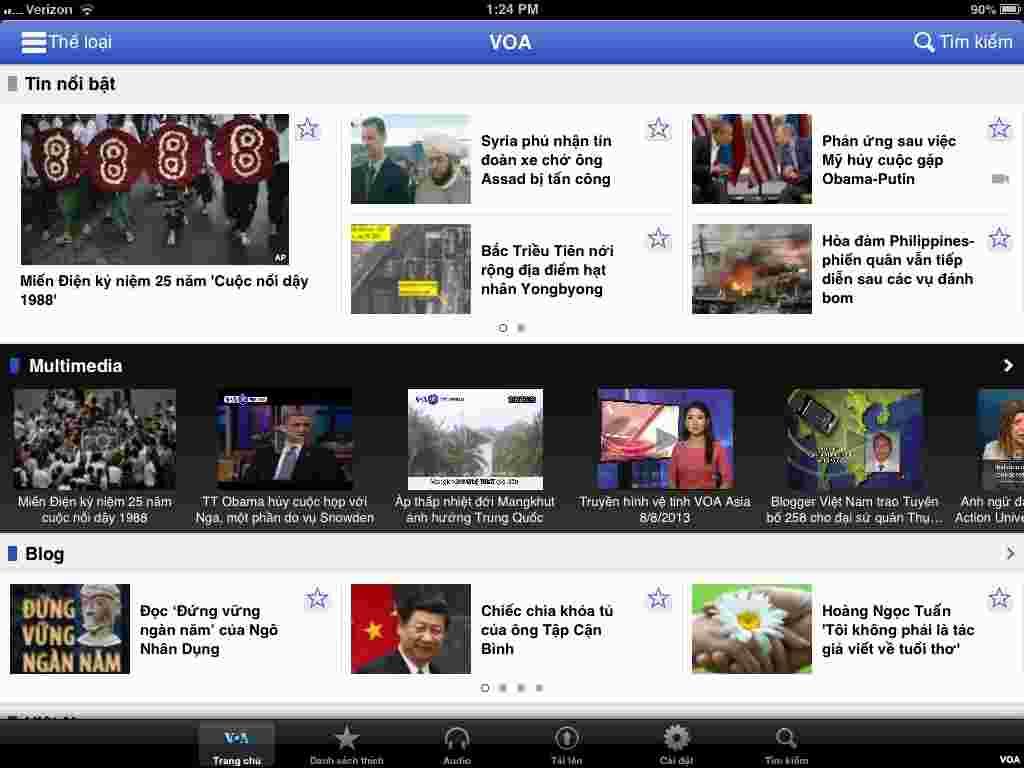Go to fourth page dot of Blog carousel
This screenshot has height=768, width=1024.
click(539, 688)
